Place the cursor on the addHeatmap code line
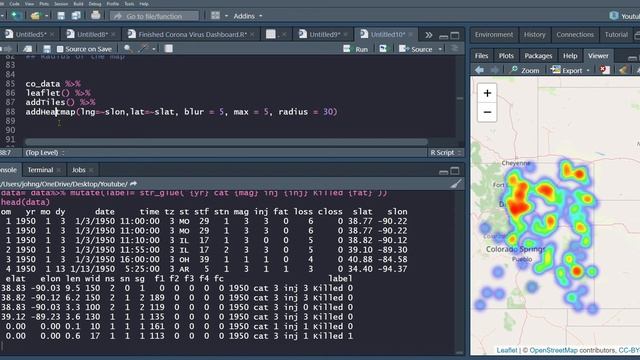The height and width of the screenshot is (360, 640). point(181,111)
